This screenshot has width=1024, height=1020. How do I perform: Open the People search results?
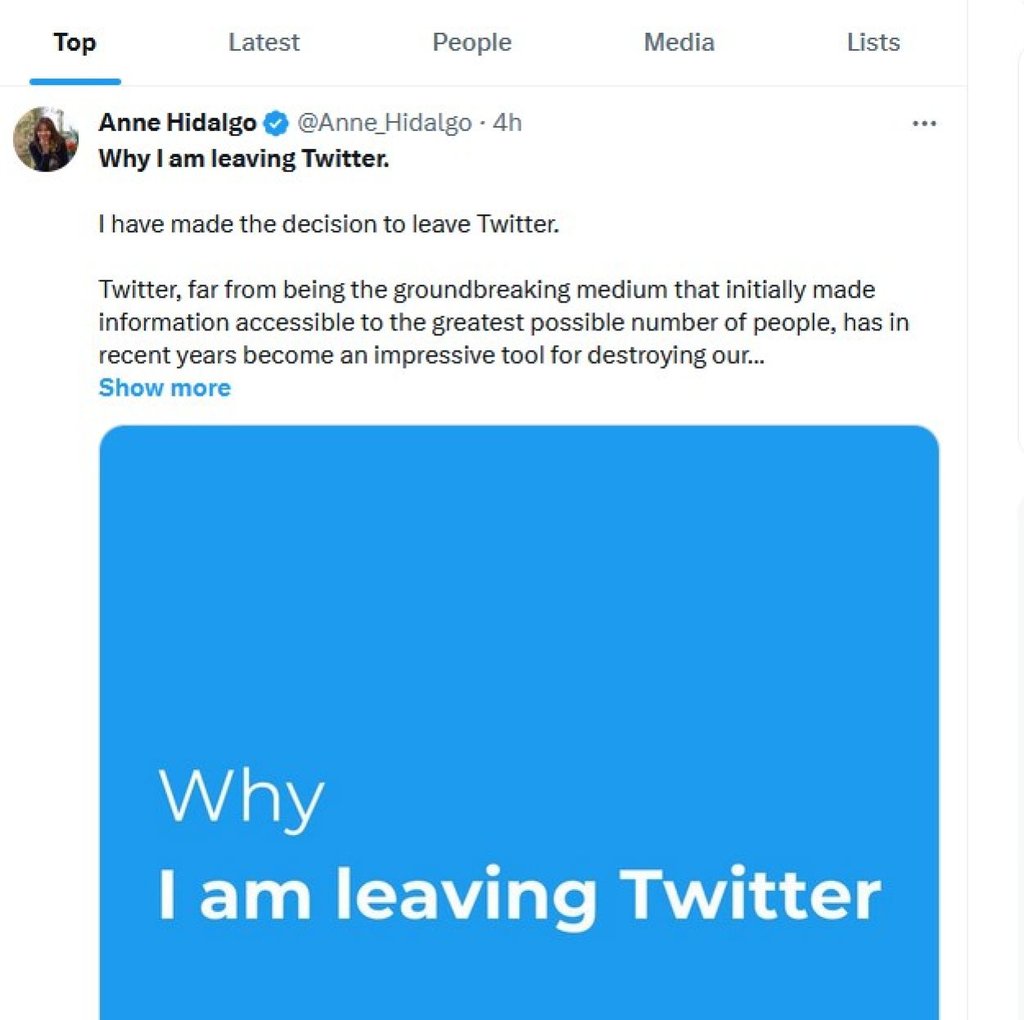471,42
